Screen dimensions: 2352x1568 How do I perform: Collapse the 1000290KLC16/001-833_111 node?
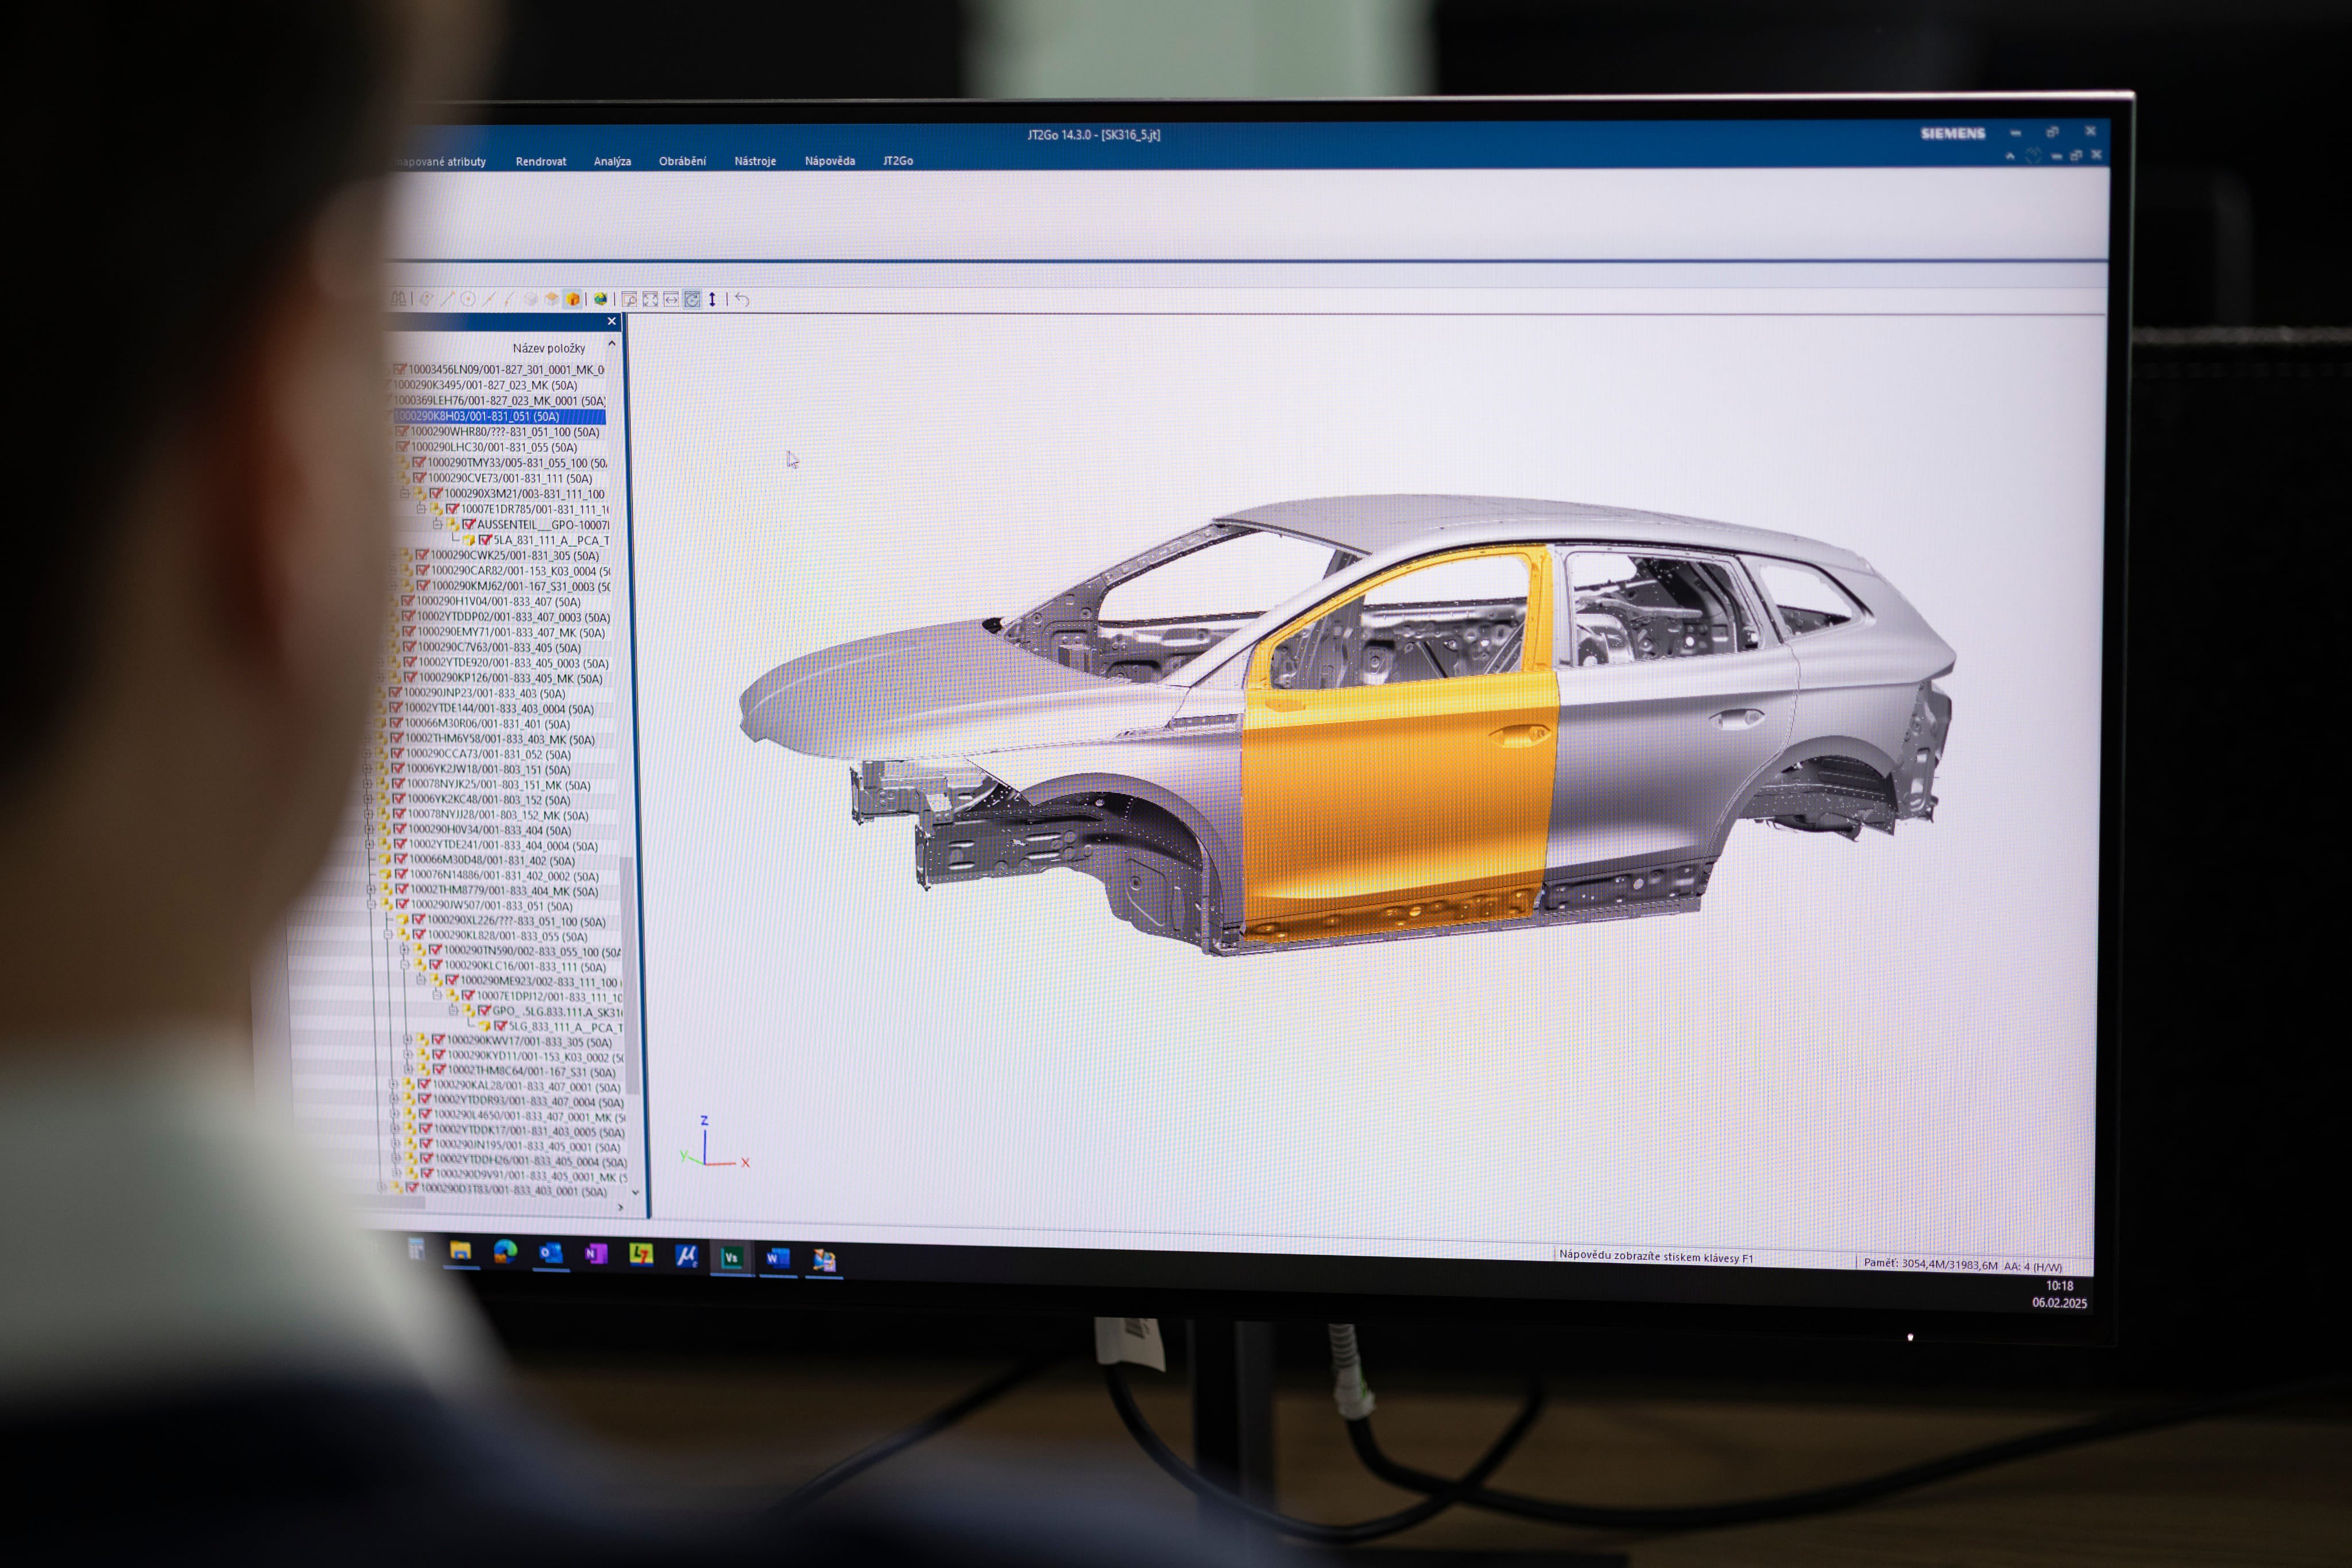click(x=404, y=966)
